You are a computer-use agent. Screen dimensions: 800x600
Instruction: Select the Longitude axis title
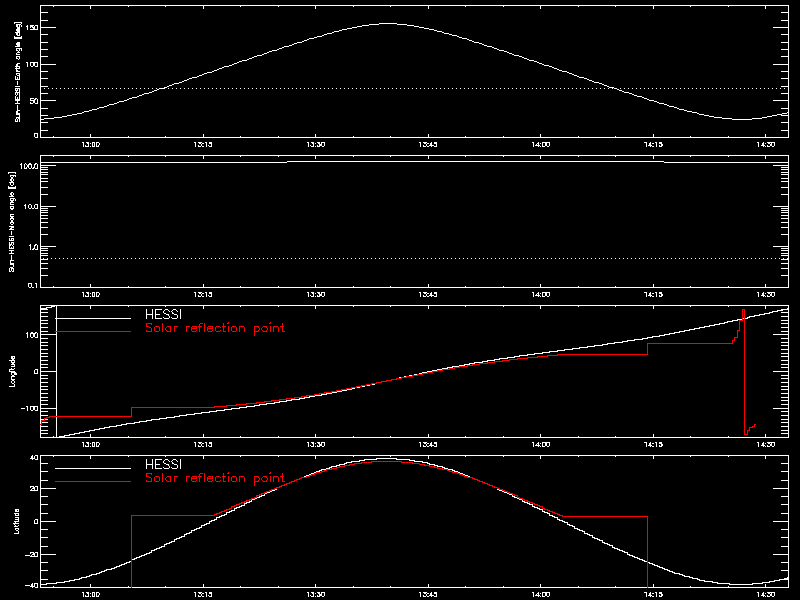(12, 371)
